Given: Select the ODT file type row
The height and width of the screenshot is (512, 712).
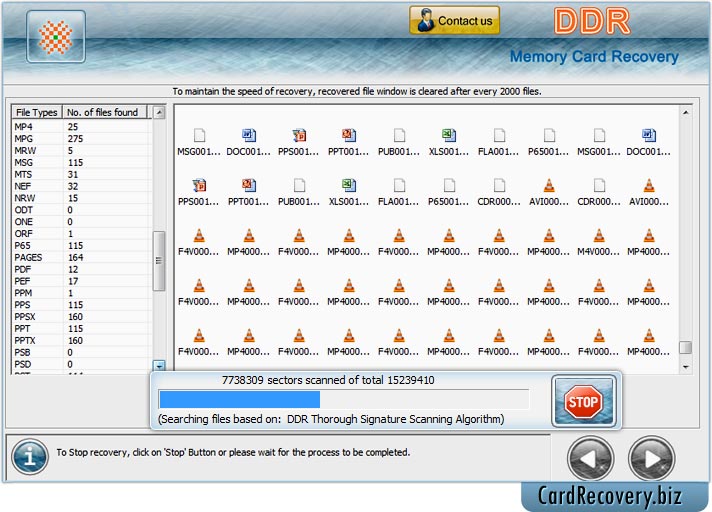Looking at the screenshot, I should (x=82, y=210).
